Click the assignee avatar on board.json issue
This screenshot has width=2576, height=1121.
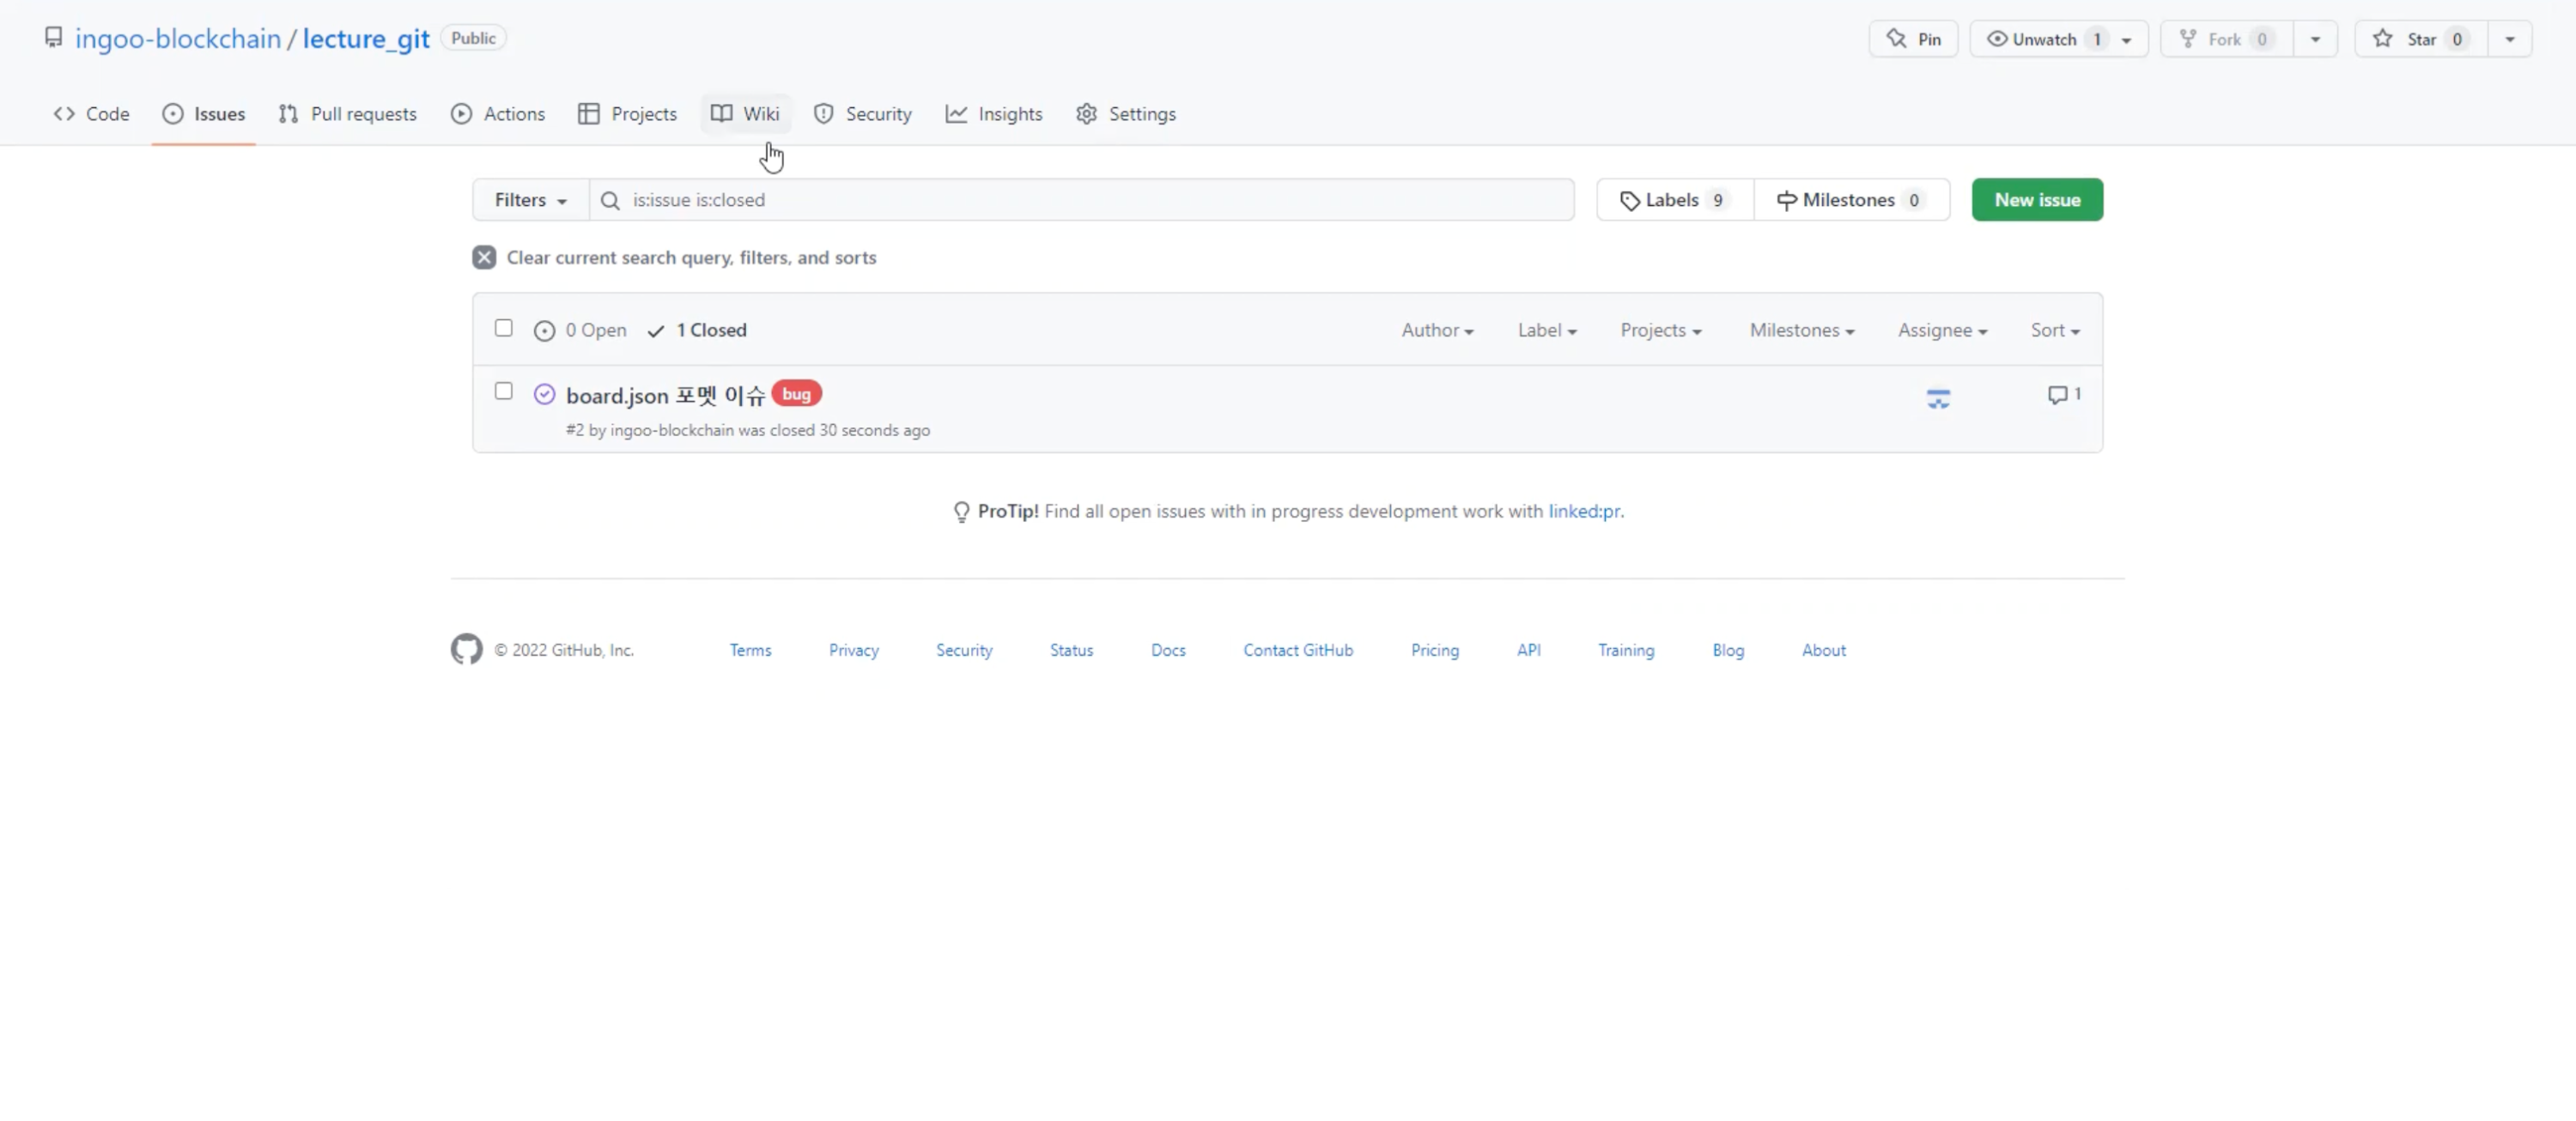click(x=1938, y=398)
